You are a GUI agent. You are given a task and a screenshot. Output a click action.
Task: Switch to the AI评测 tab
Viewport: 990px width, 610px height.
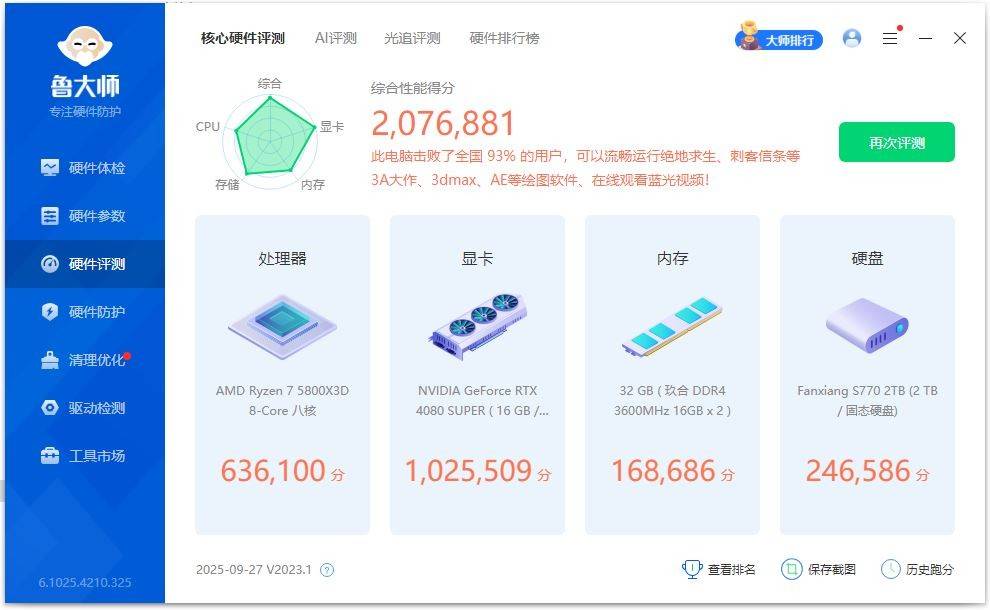337,38
